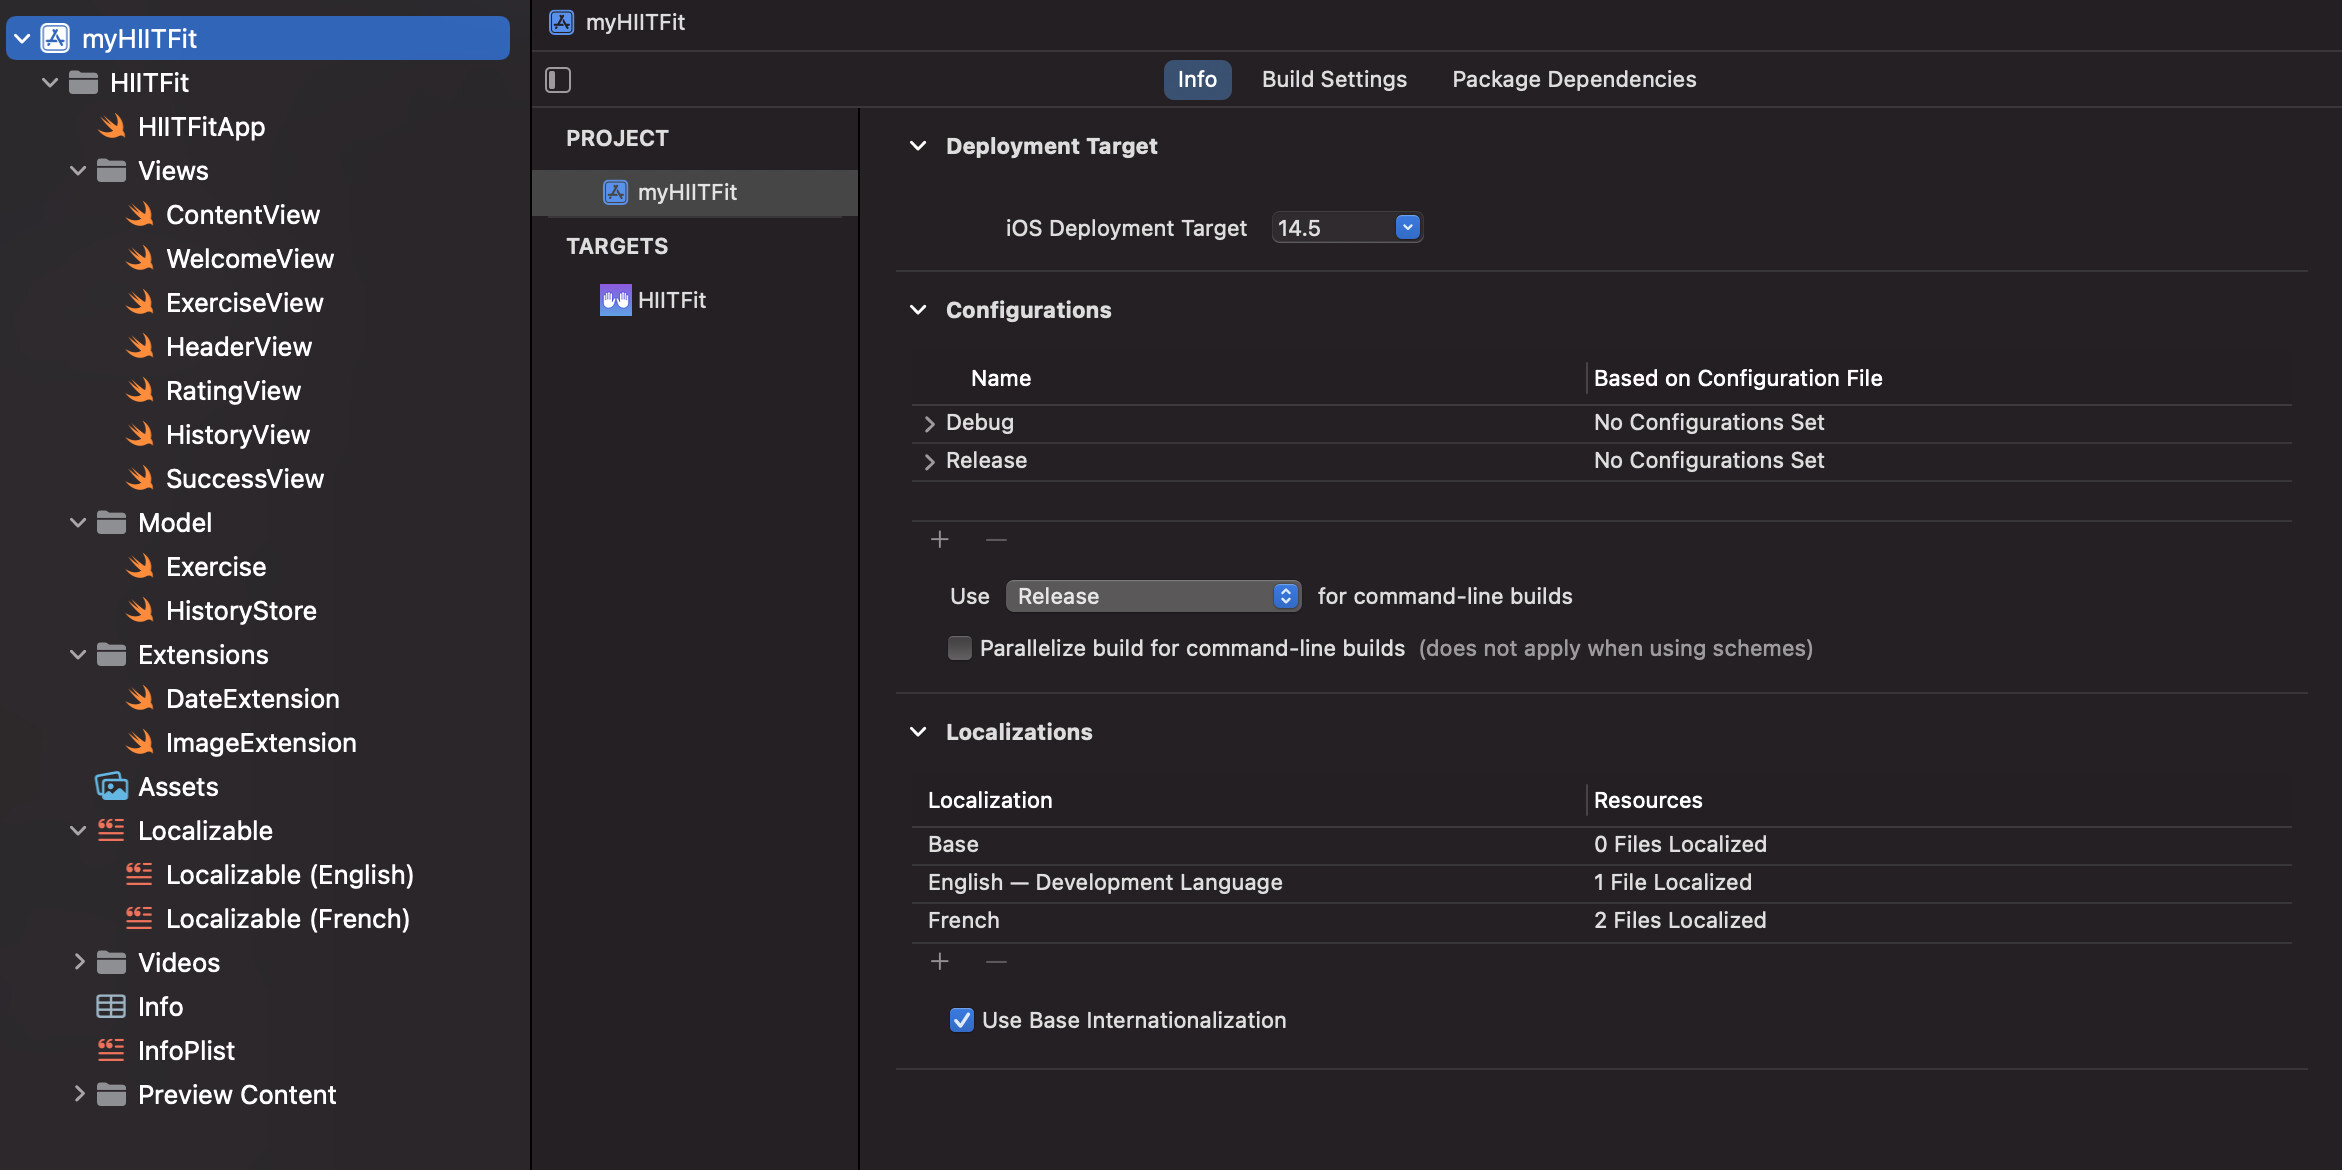Enable Parallelize build for command-line builds
2342x1170 pixels.
click(x=960, y=648)
